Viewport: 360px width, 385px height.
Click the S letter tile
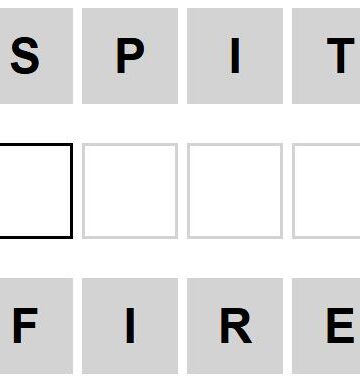click(36, 56)
